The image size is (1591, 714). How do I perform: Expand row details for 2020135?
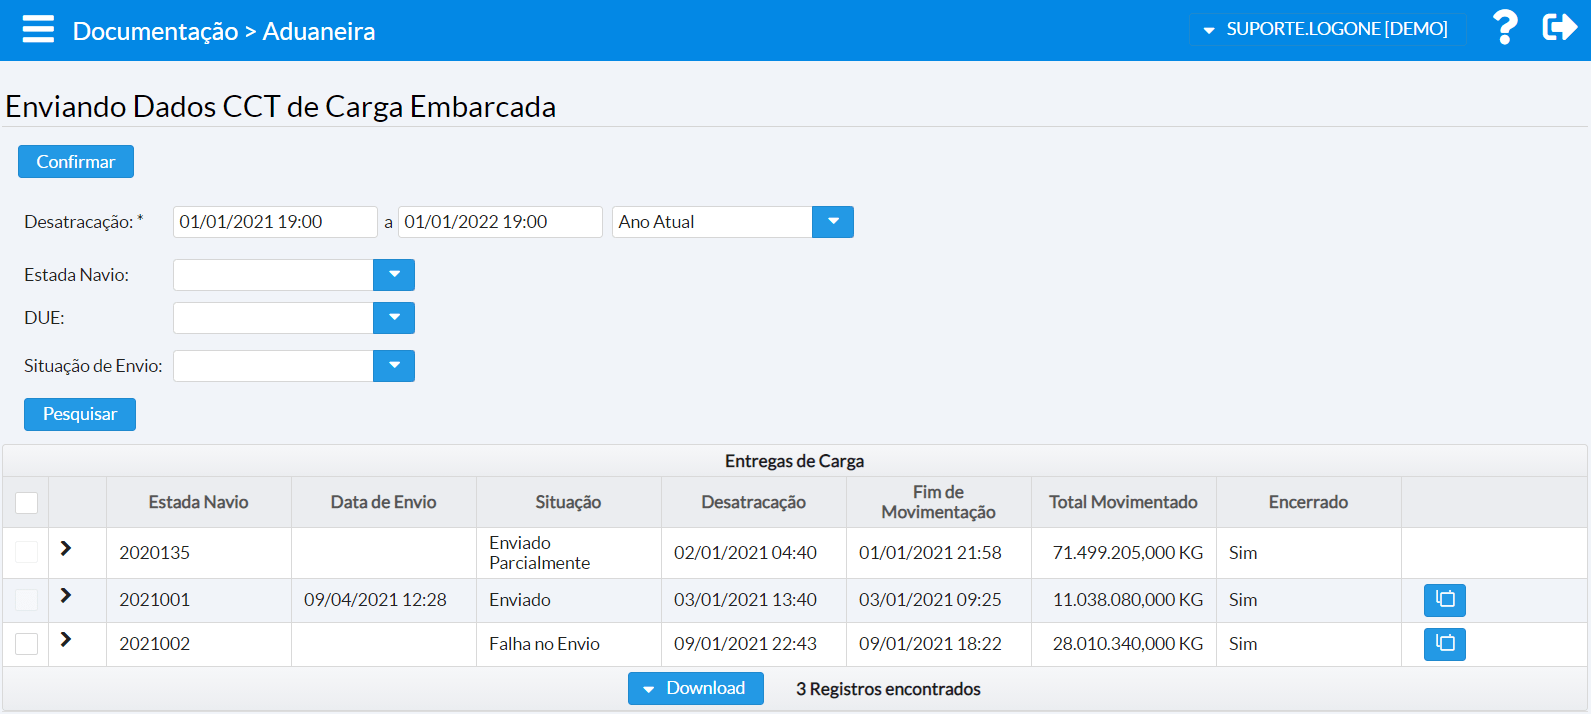pyautogui.click(x=66, y=548)
